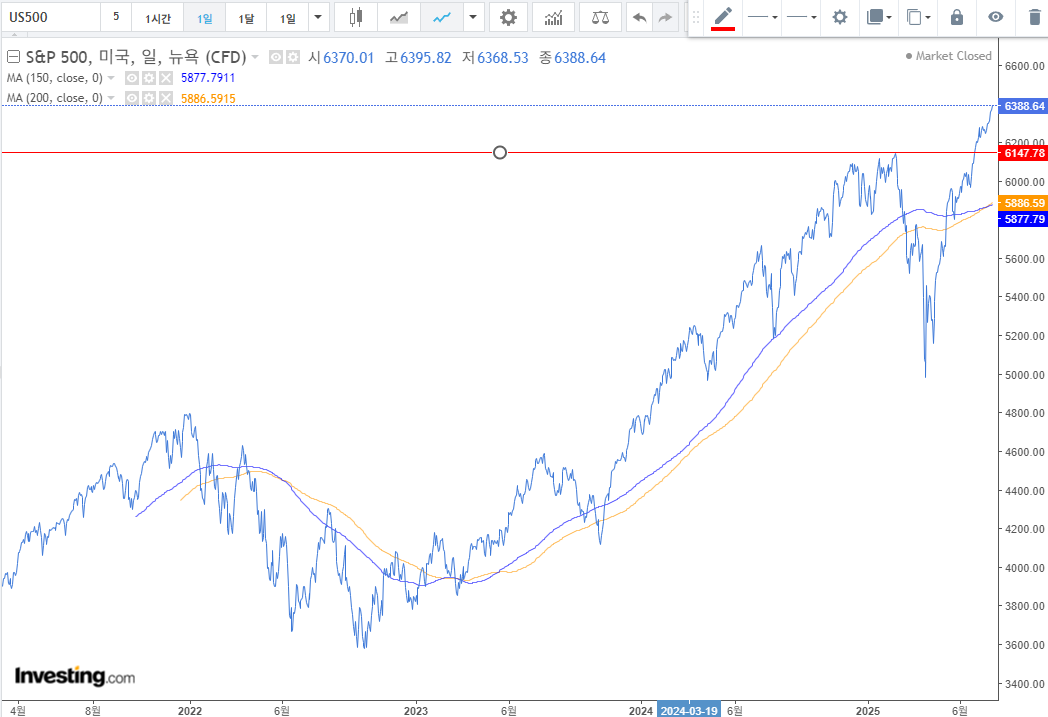The height and width of the screenshot is (717, 1048).
Task: Select the area chart type icon
Action: 399,17
